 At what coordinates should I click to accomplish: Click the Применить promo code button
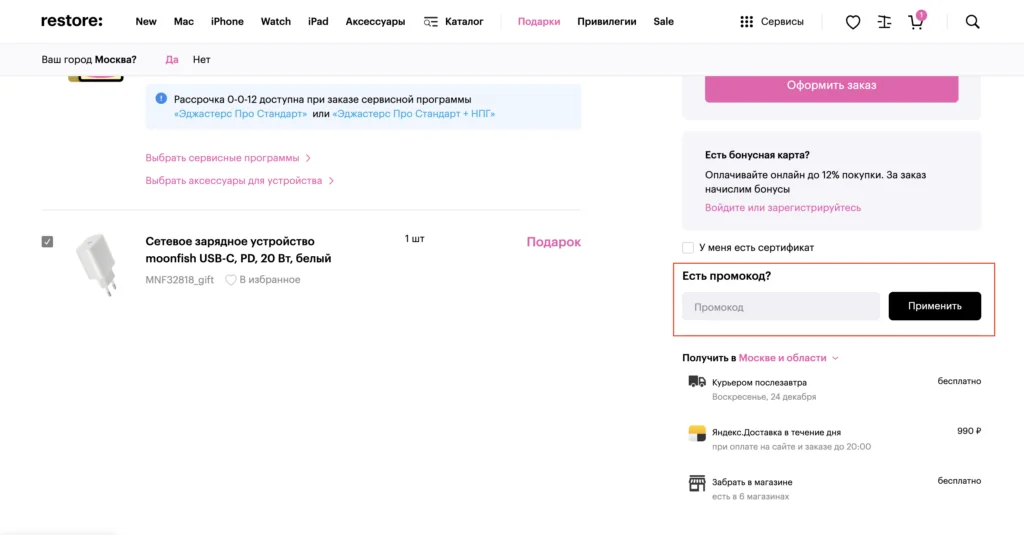pyautogui.click(x=935, y=306)
